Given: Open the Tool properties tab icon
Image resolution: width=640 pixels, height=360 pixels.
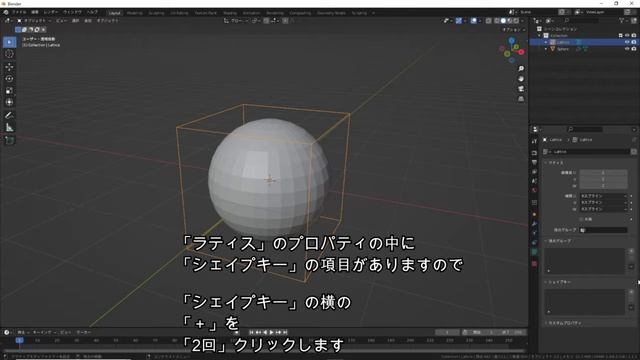Looking at the screenshot, I should (x=534, y=141).
